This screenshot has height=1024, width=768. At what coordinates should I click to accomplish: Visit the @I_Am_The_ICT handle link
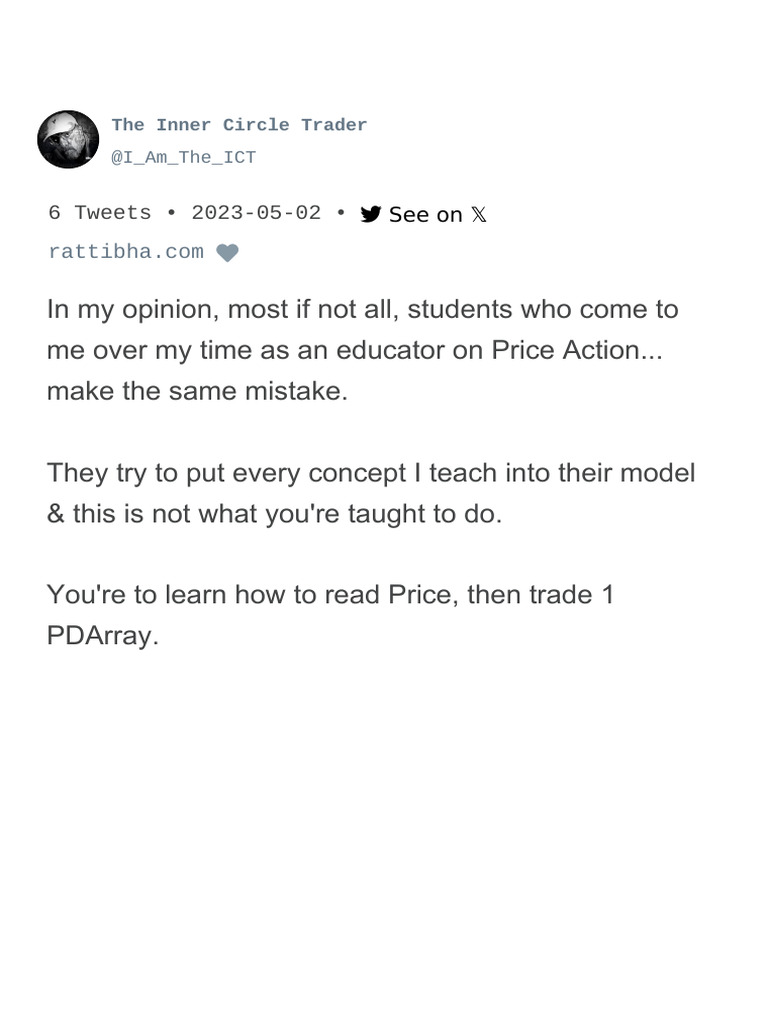[183, 157]
